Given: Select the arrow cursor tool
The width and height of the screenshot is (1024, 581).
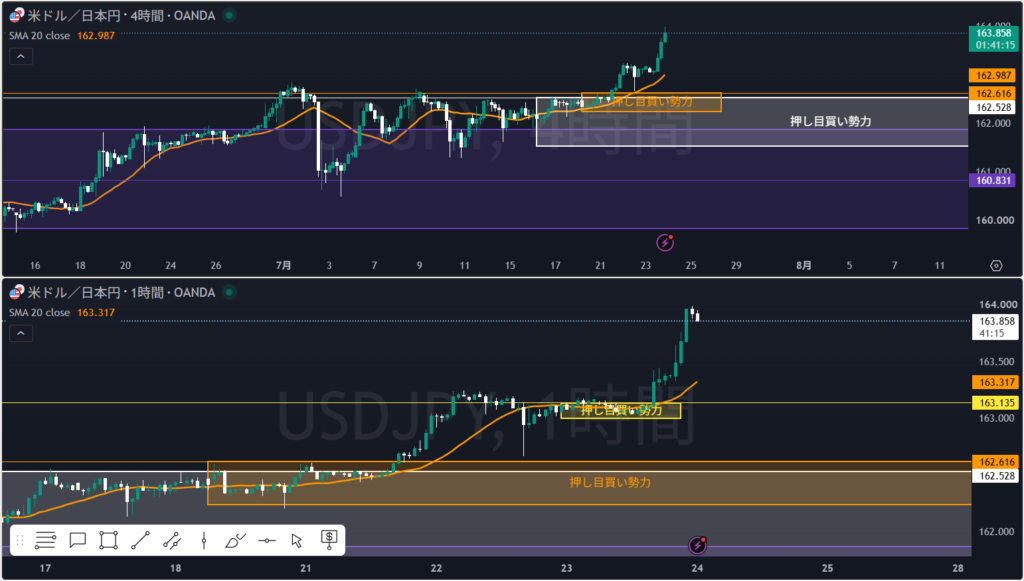Looking at the screenshot, I should click(x=297, y=541).
